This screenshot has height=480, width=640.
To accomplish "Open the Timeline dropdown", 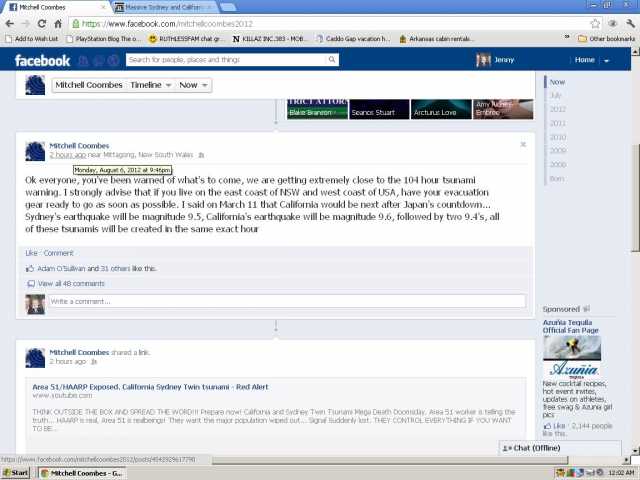I will coord(151,85).
